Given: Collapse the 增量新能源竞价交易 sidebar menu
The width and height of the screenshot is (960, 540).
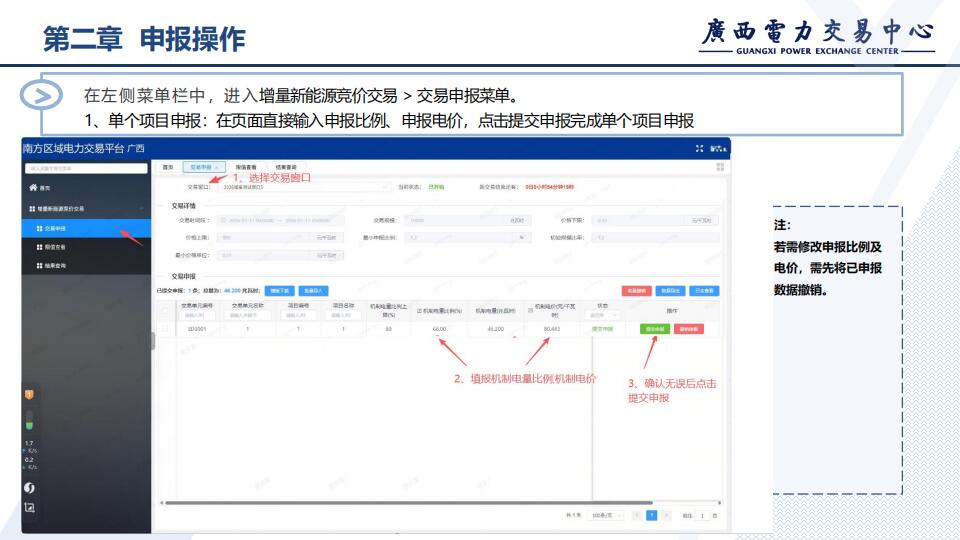Looking at the screenshot, I should pos(143,209).
